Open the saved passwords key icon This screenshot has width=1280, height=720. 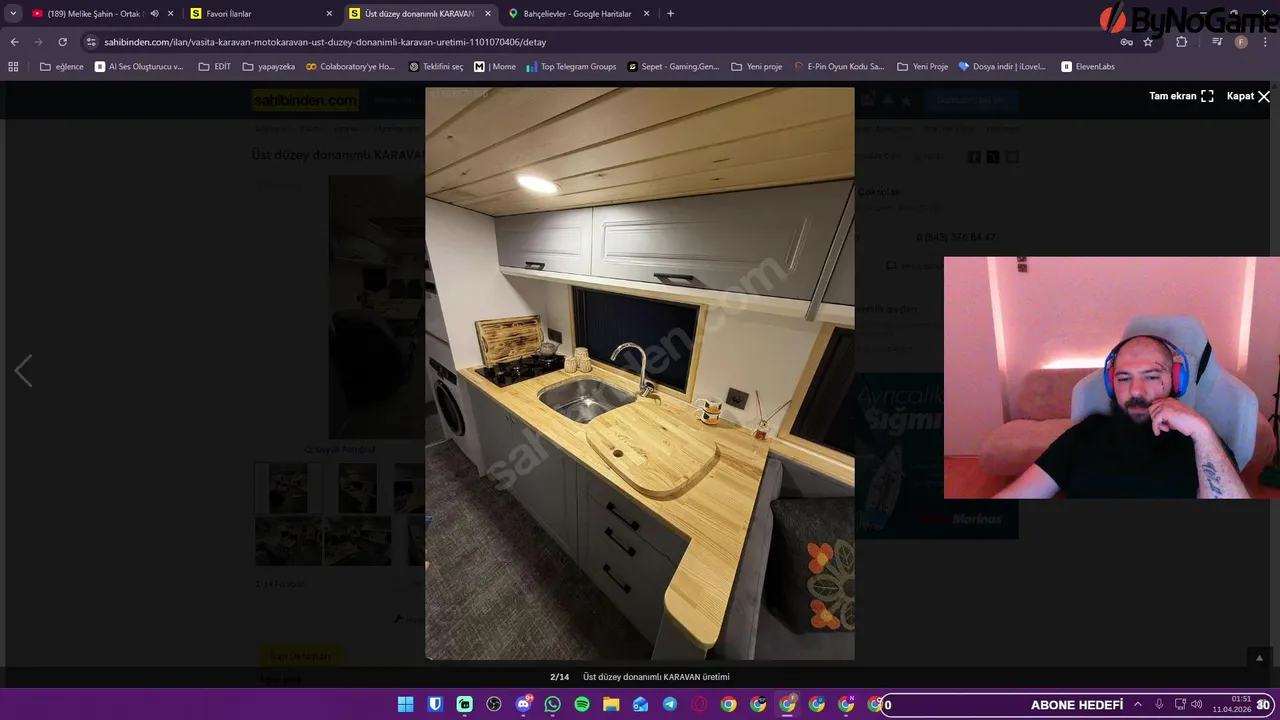(x=1126, y=42)
